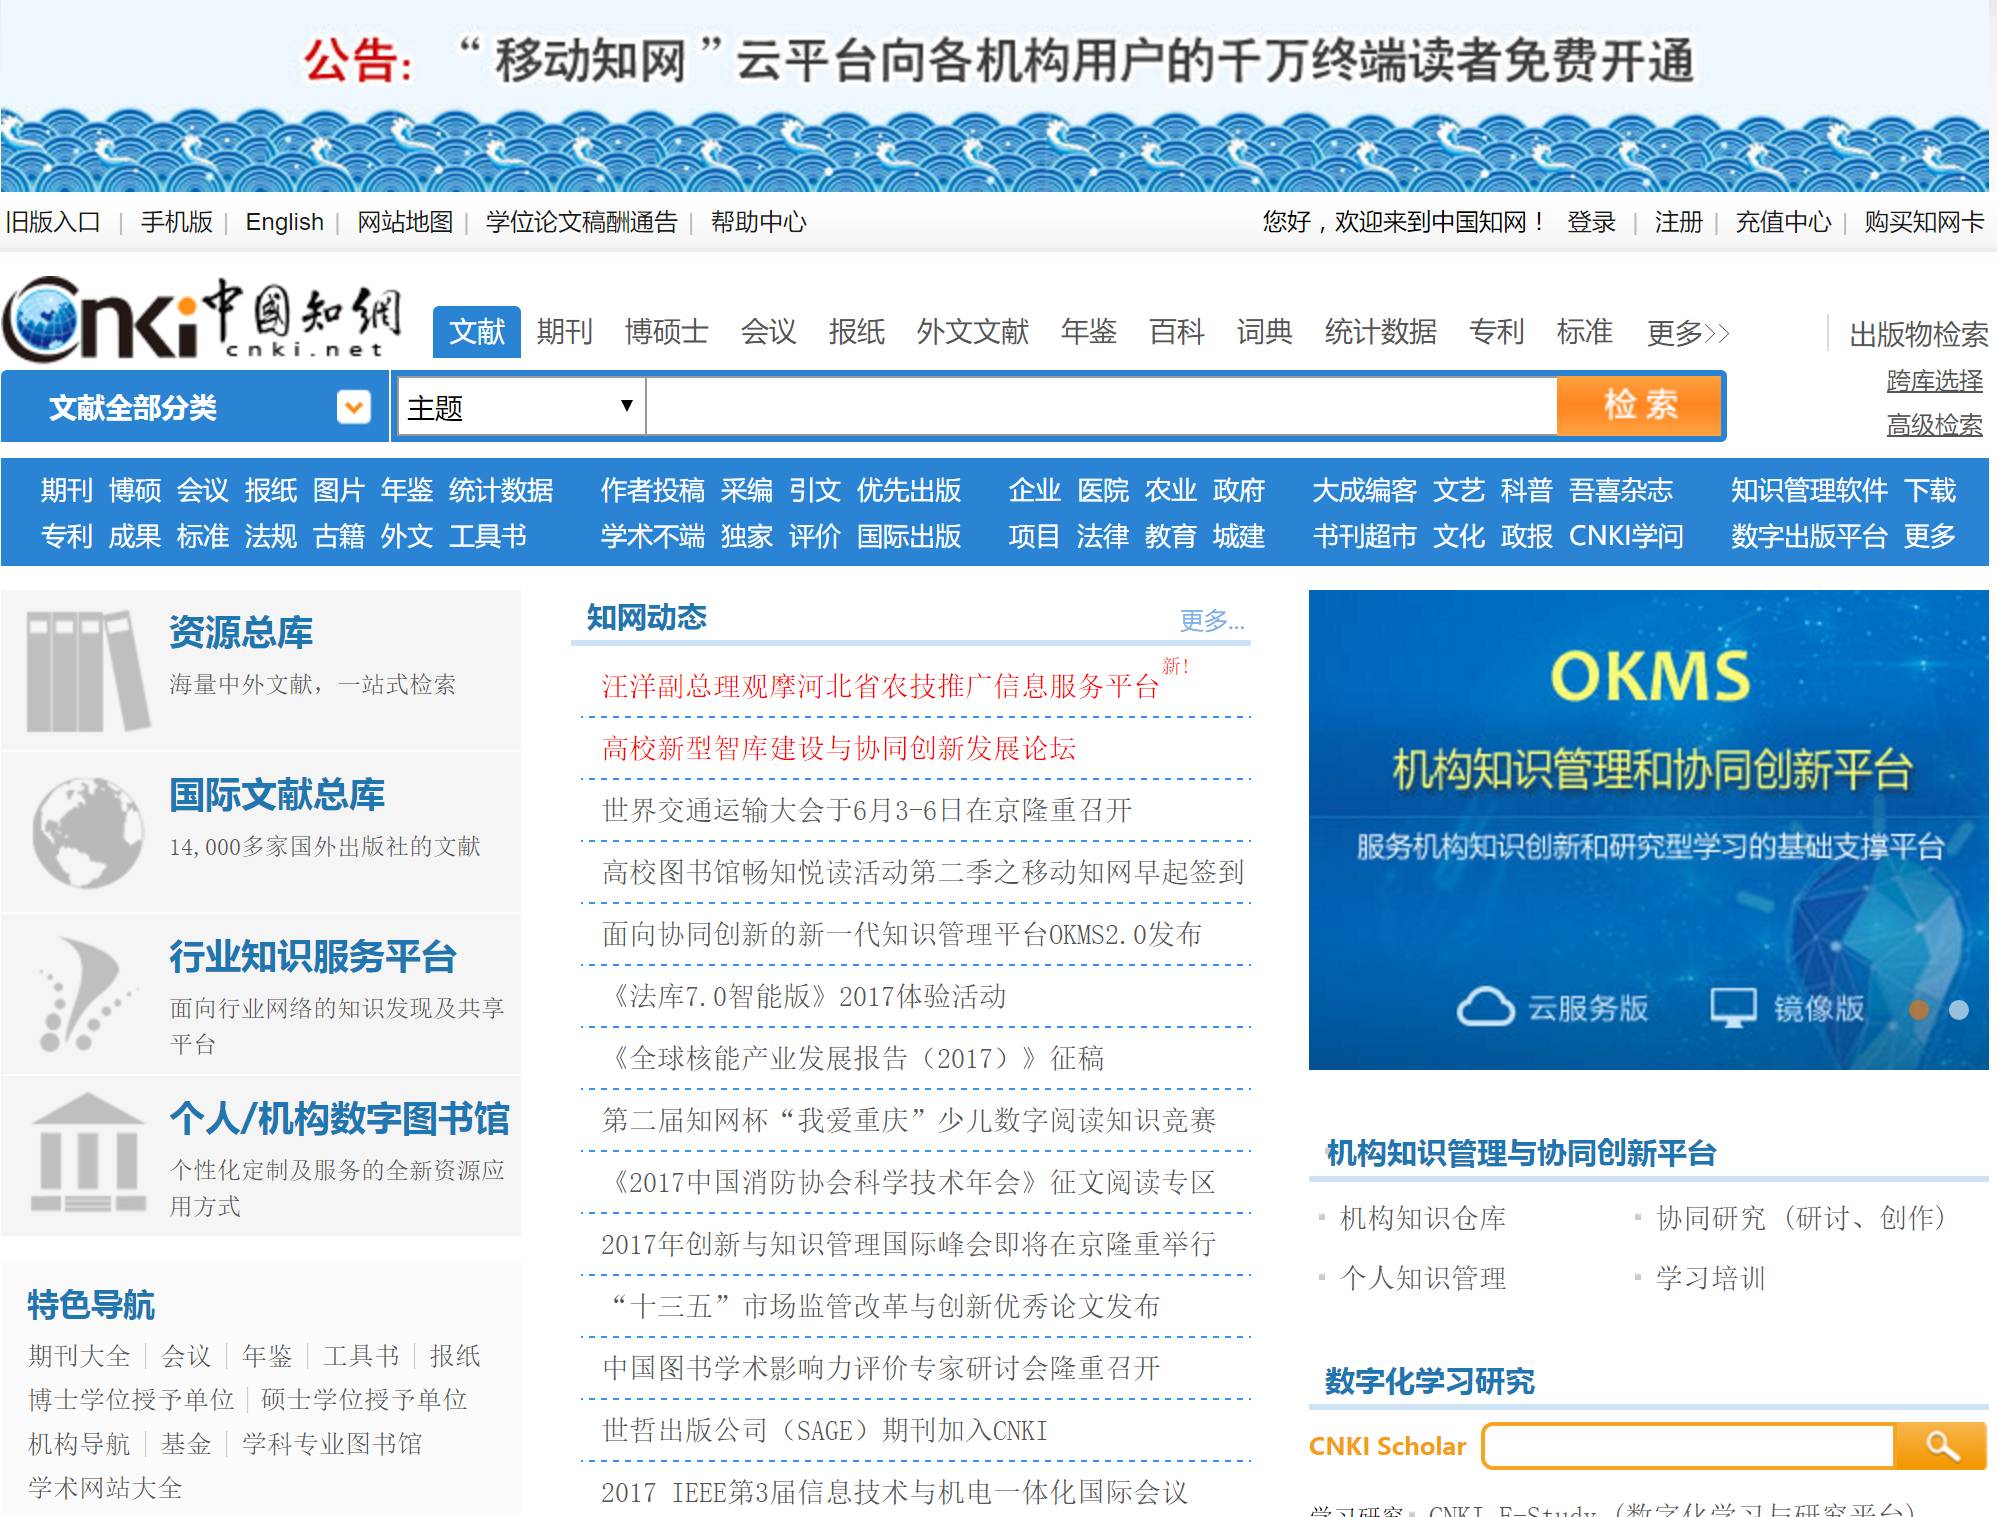
Task: Click the 注册 link
Action: coord(1679,222)
